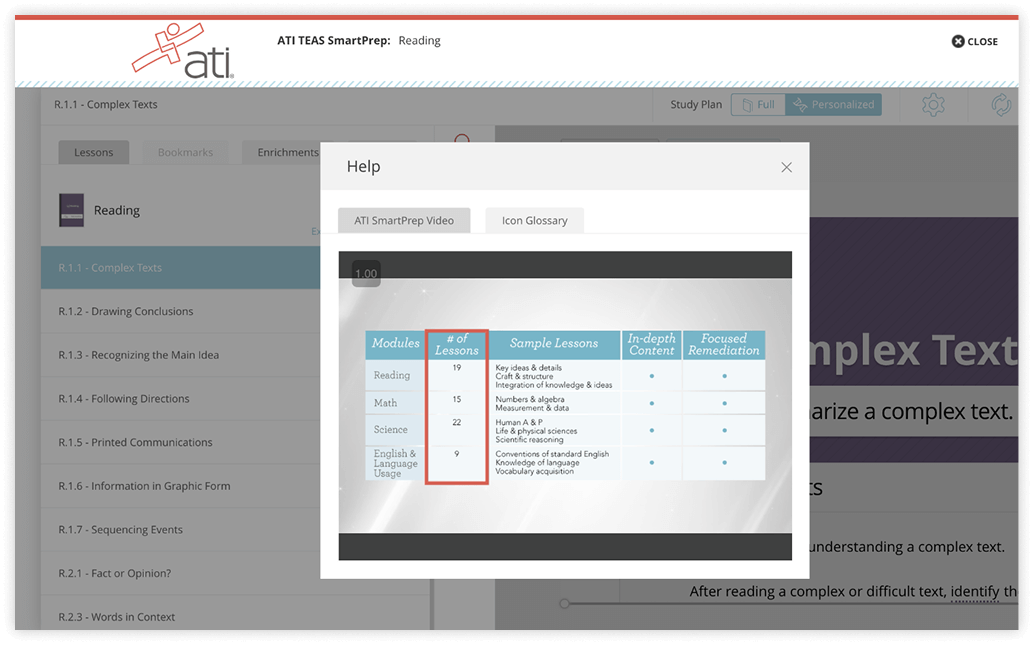Screen dimensions: 1034x645
Task: Open the settings gear icon
Action: (x=933, y=105)
